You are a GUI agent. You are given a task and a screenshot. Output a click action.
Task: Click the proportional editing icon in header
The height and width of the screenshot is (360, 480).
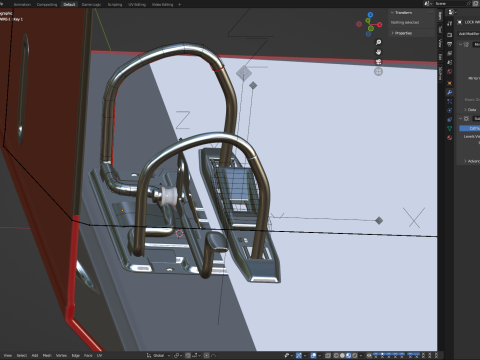pyautogui.click(x=207, y=355)
